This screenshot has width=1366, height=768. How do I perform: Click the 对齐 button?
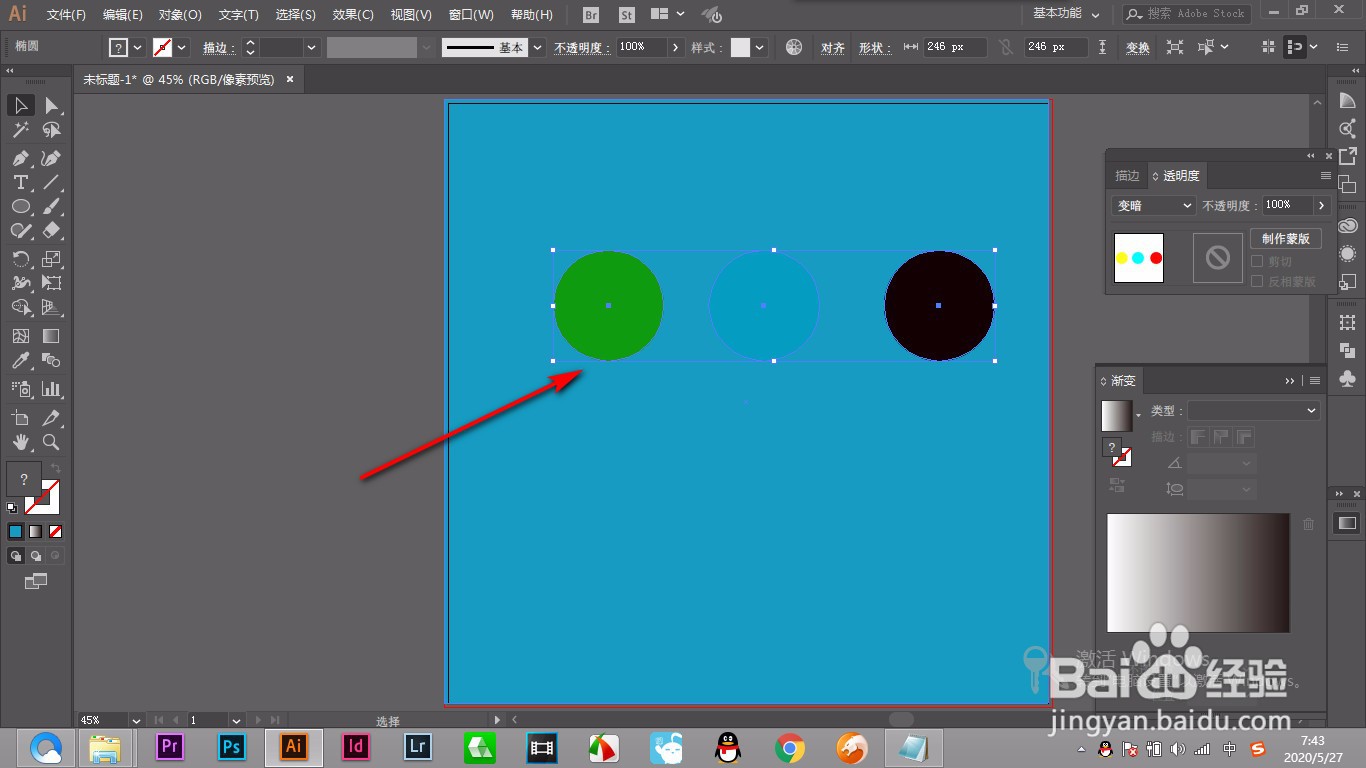[833, 48]
